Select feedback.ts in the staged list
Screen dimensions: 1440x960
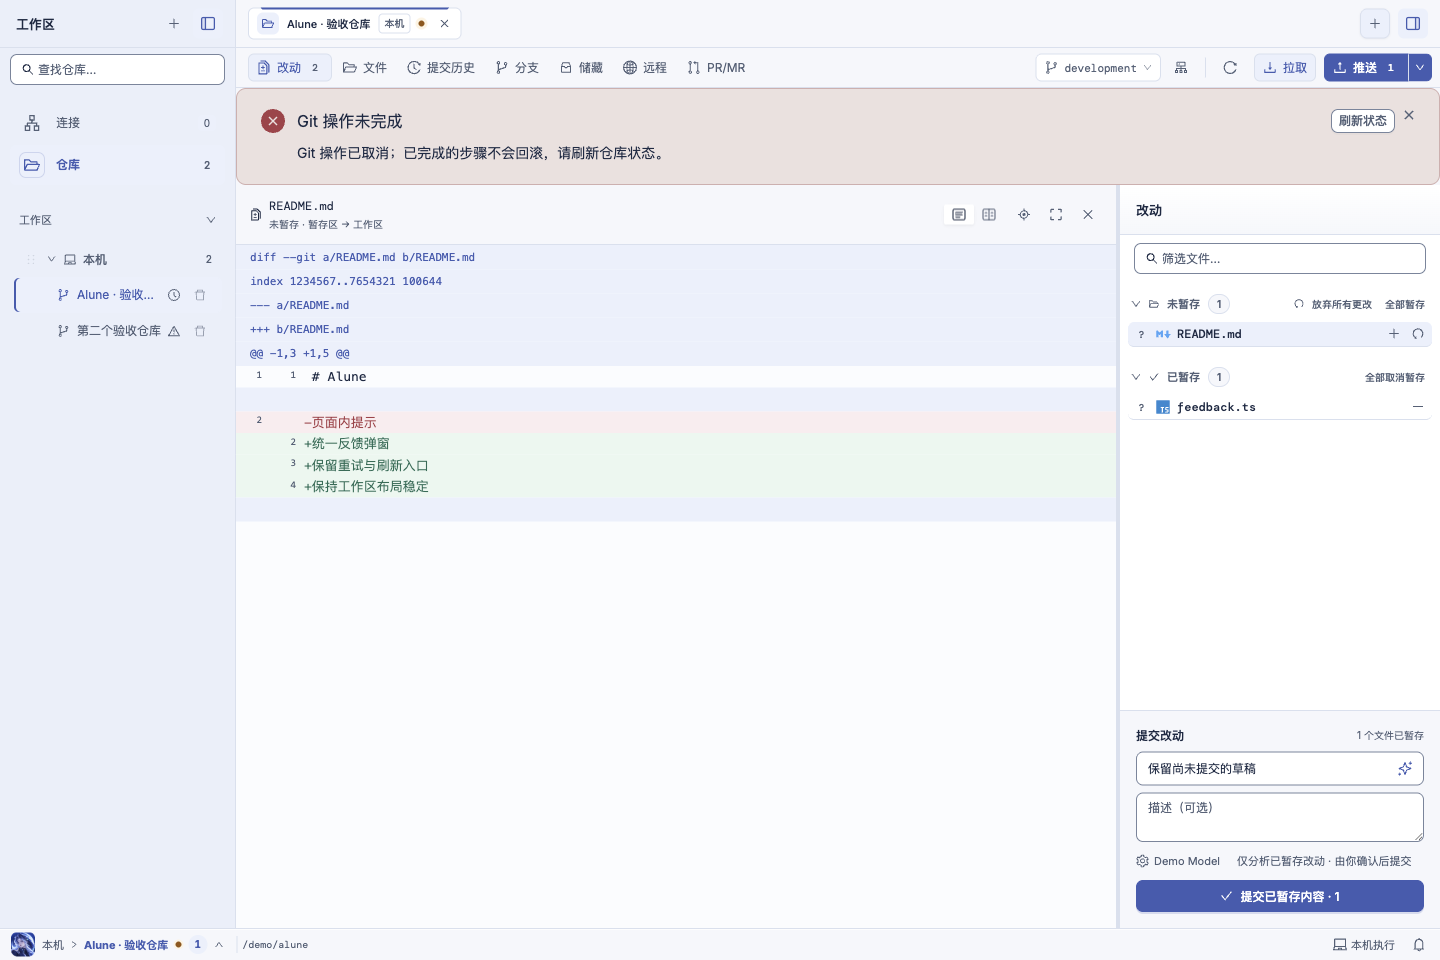coord(1280,407)
